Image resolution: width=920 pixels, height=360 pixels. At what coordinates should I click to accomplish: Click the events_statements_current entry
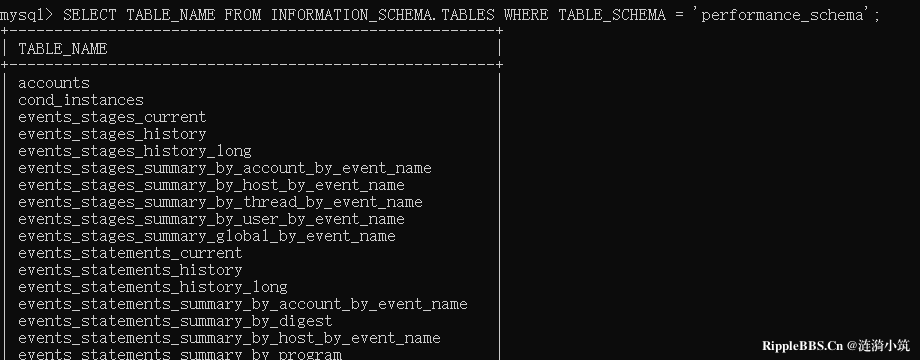pyautogui.click(x=130, y=253)
